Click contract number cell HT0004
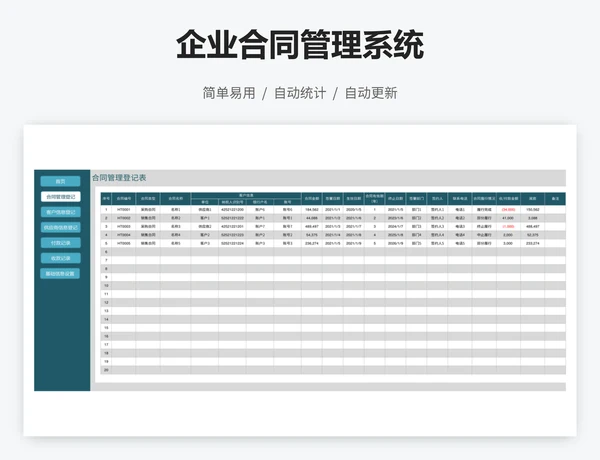Image resolution: width=600 pixels, height=460 pixels. [124, 235]
